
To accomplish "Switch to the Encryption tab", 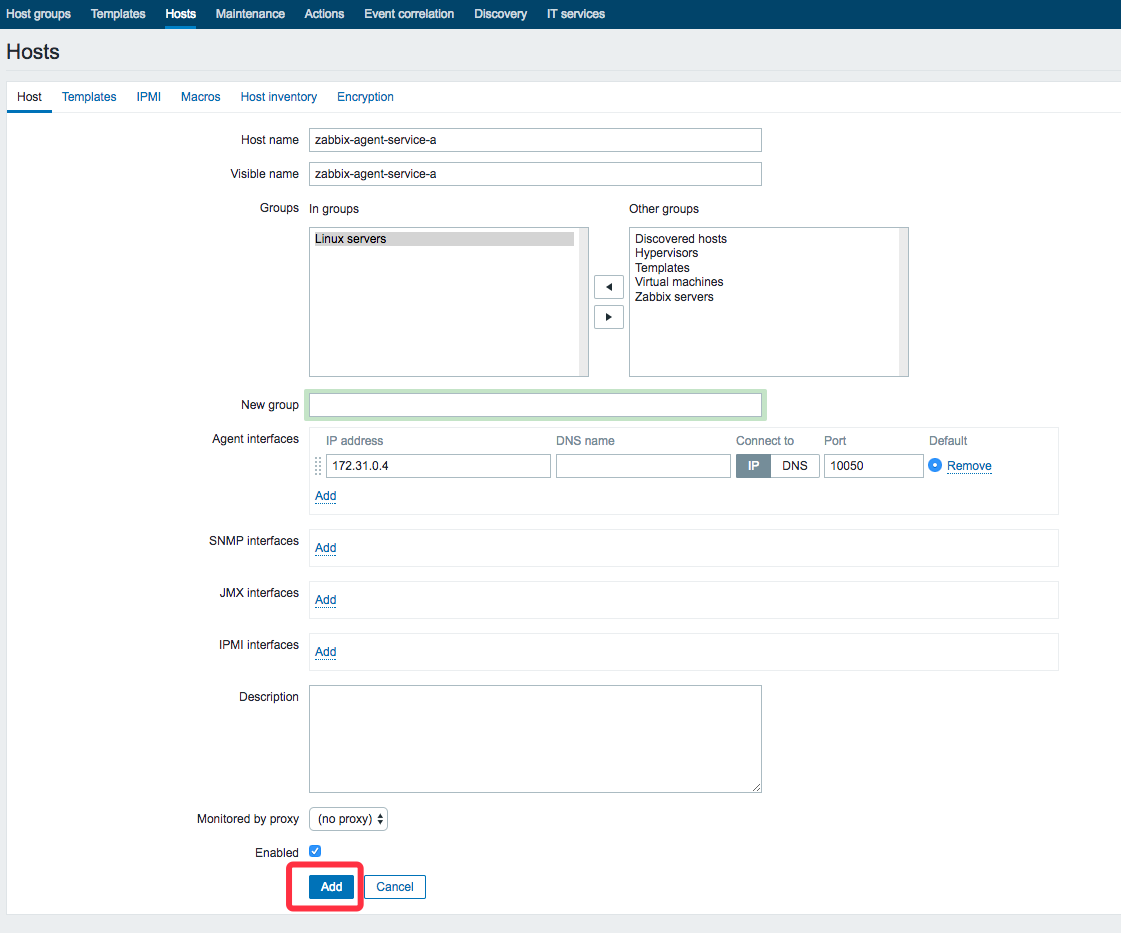I will (x=365, y=97).
